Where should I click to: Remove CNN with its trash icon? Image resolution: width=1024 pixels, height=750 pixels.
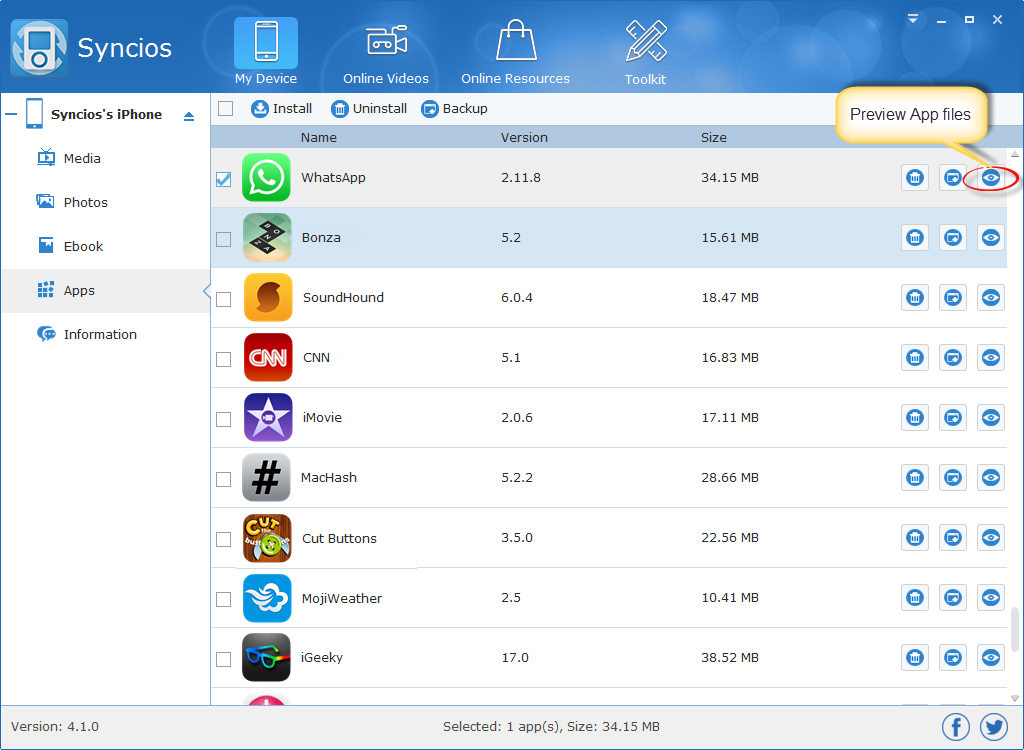point(915,357)
